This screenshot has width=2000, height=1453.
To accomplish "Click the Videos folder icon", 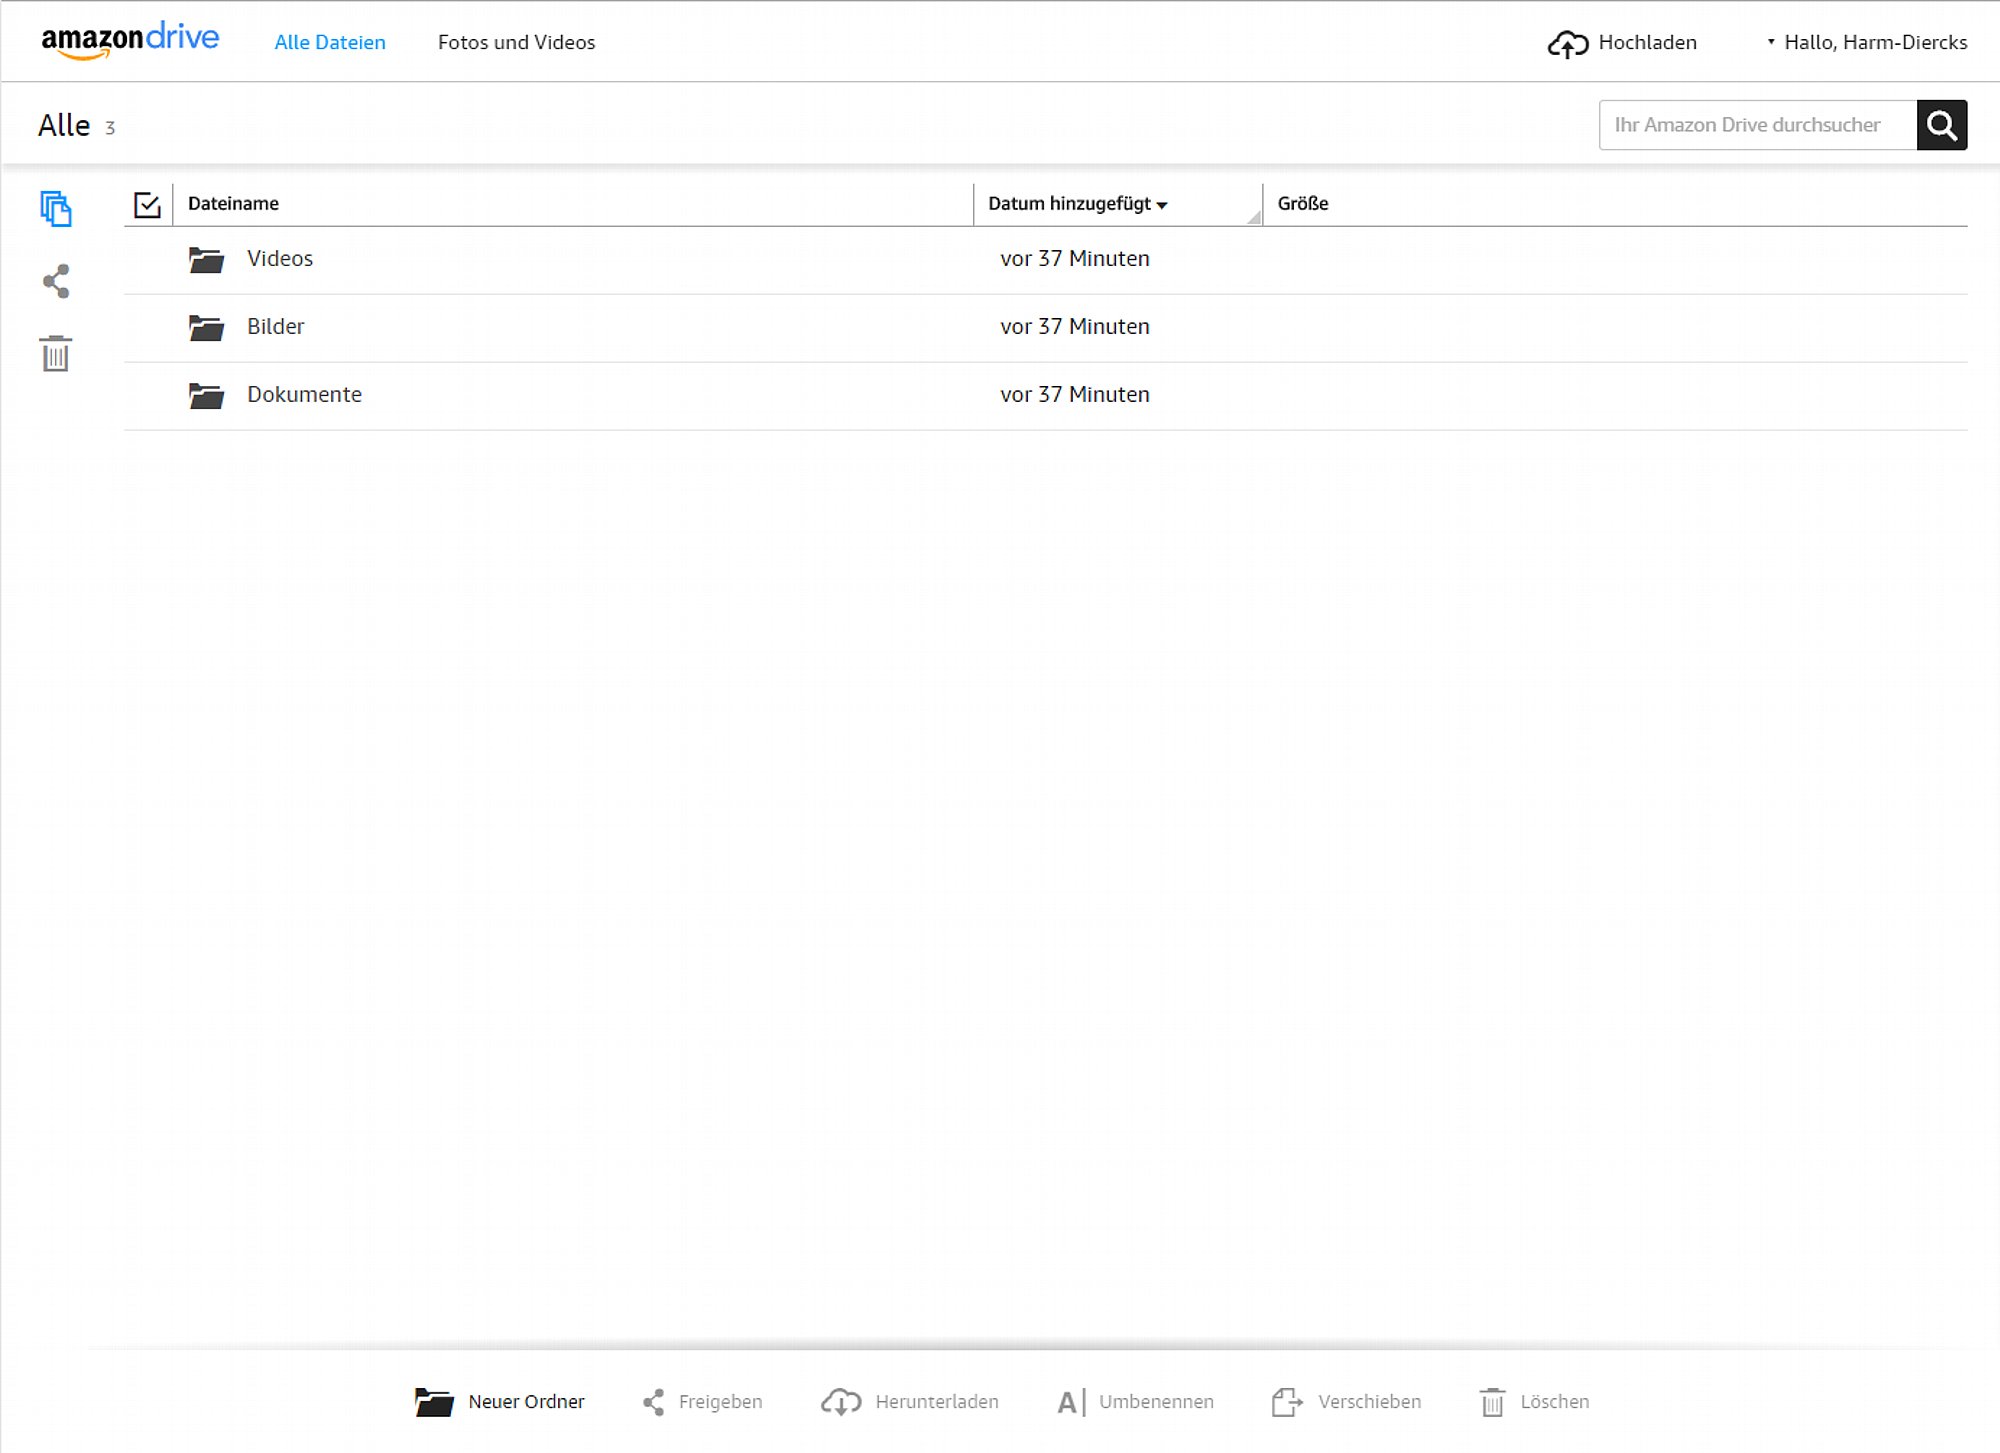I will pos(206,259).
